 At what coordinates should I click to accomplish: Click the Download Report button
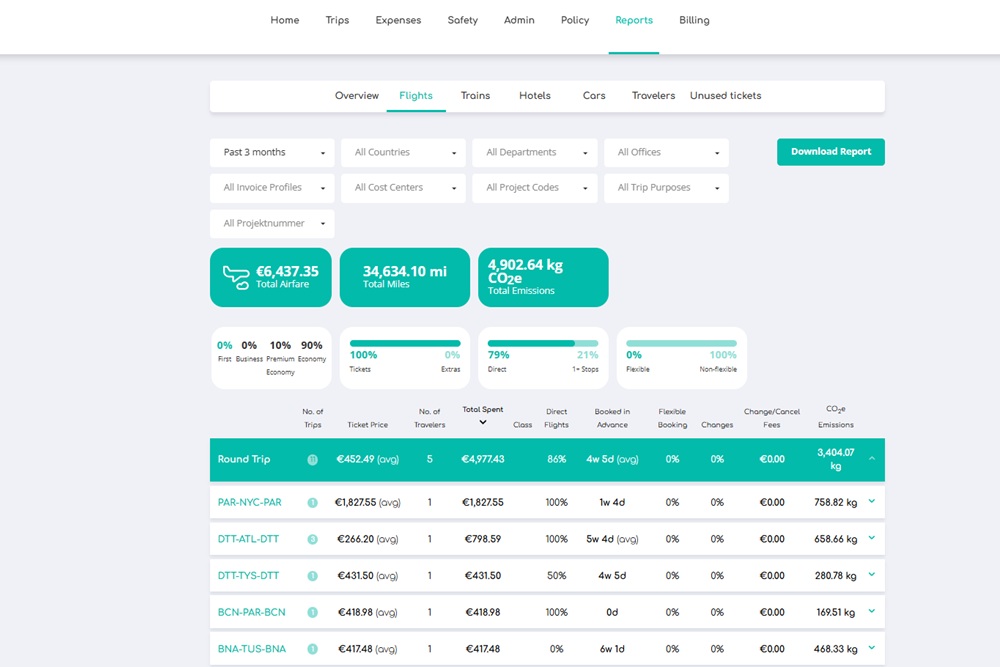pyautogui.click(x=830, y=152)
